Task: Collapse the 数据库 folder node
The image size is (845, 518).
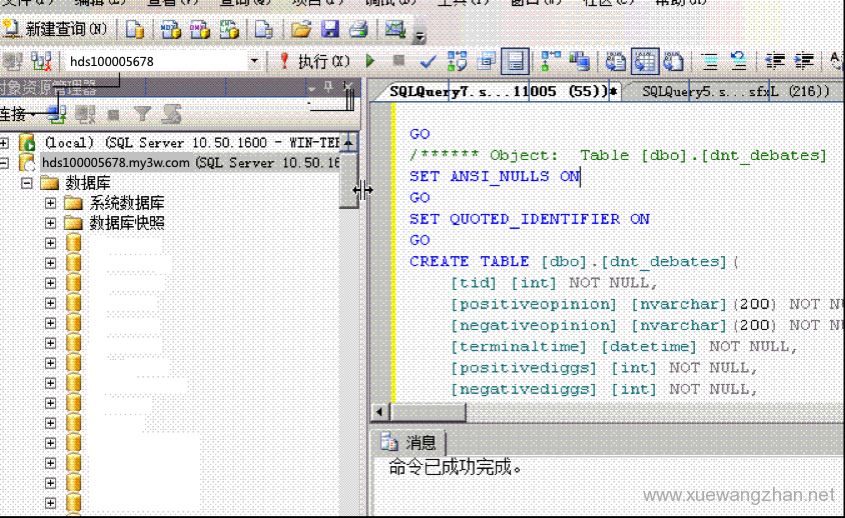Action: (x=27, y=183)
